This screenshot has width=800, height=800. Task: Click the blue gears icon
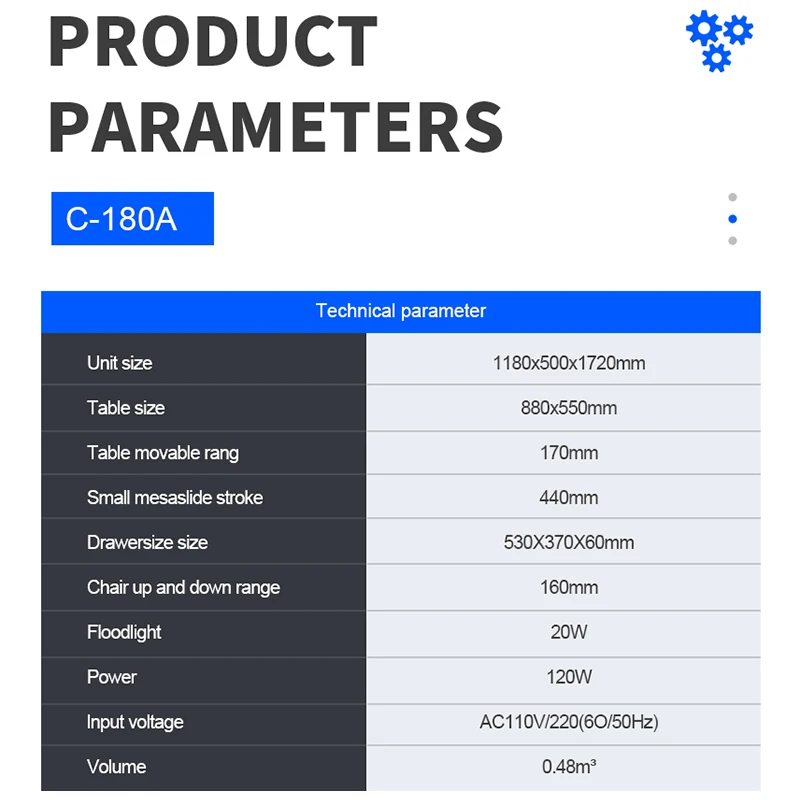pyautogui.click(x=719, y=40)
